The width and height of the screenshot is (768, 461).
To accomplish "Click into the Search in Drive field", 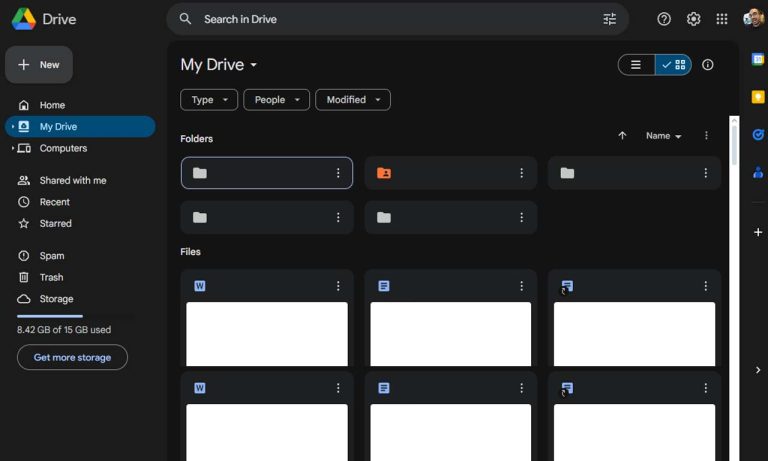I will (x=398, y=19).
